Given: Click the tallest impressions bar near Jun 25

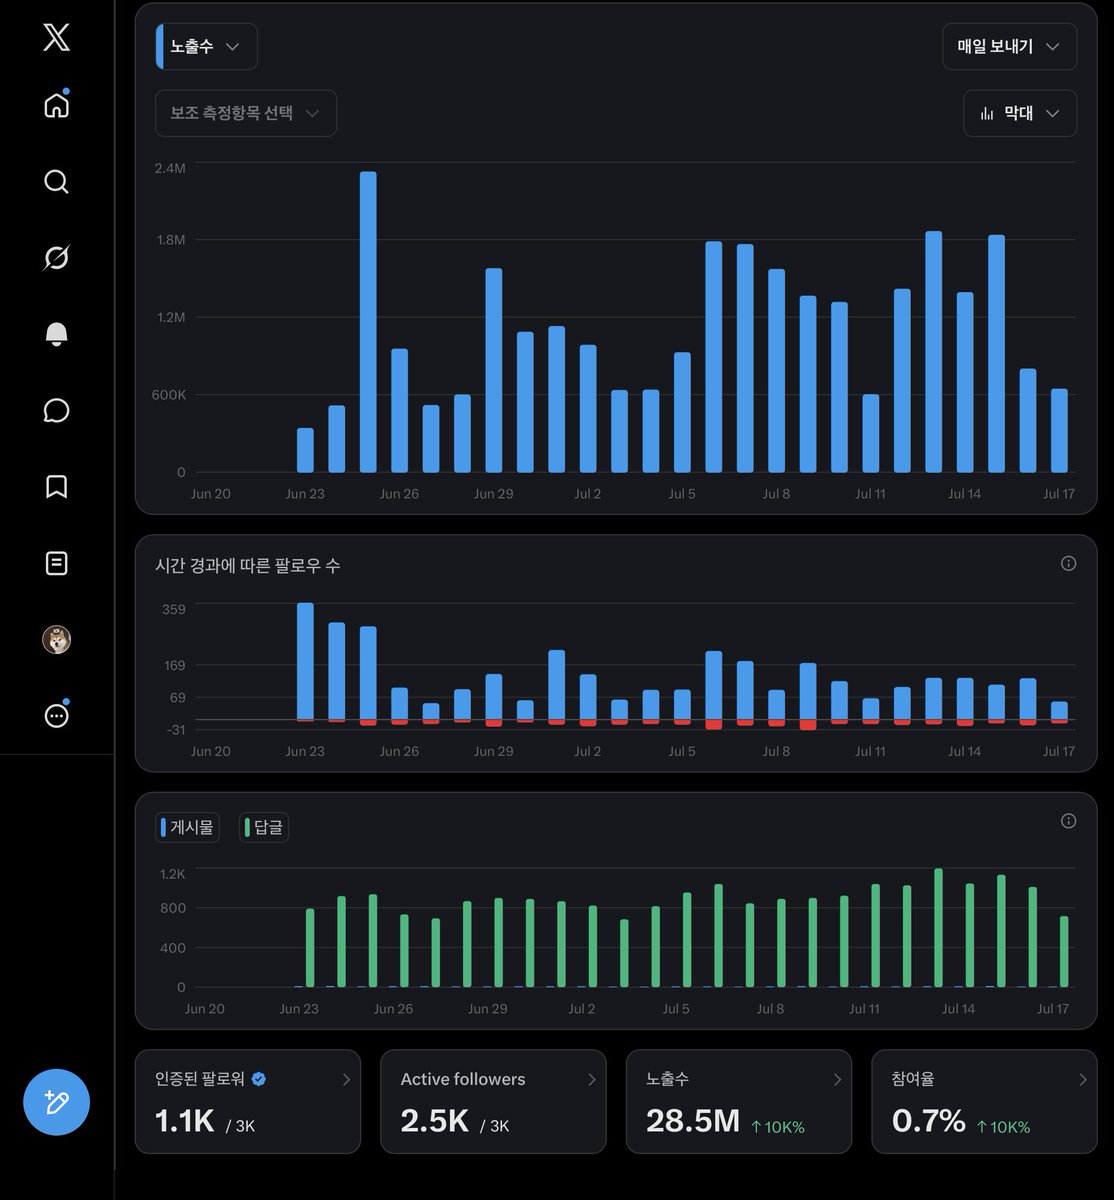Looking at the screenshot, I should click(368, 322).
